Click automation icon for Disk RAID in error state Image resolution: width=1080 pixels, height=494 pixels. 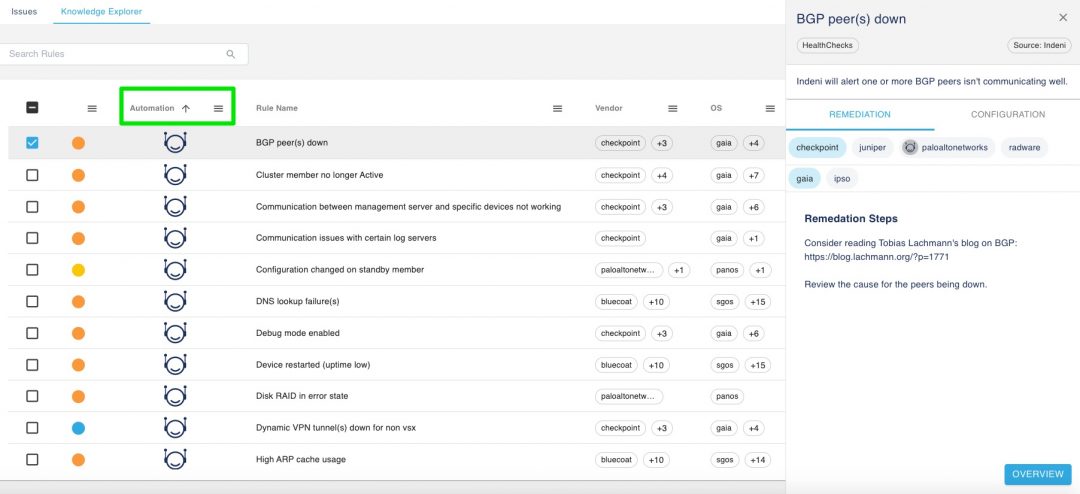pyautogui.click(x=175, y=396)
